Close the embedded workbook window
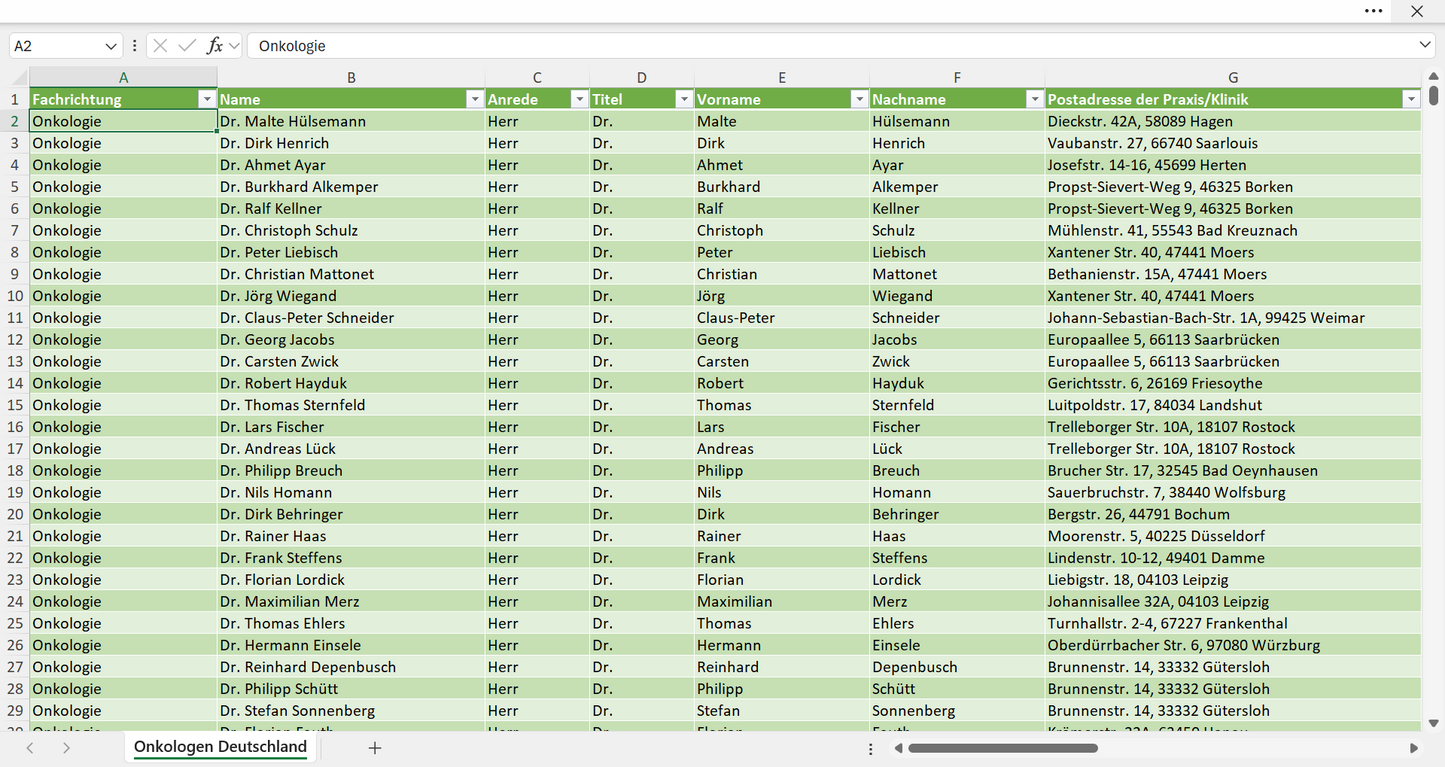This screenshot has height=767, width=1445. click(x=1417, y=11)
